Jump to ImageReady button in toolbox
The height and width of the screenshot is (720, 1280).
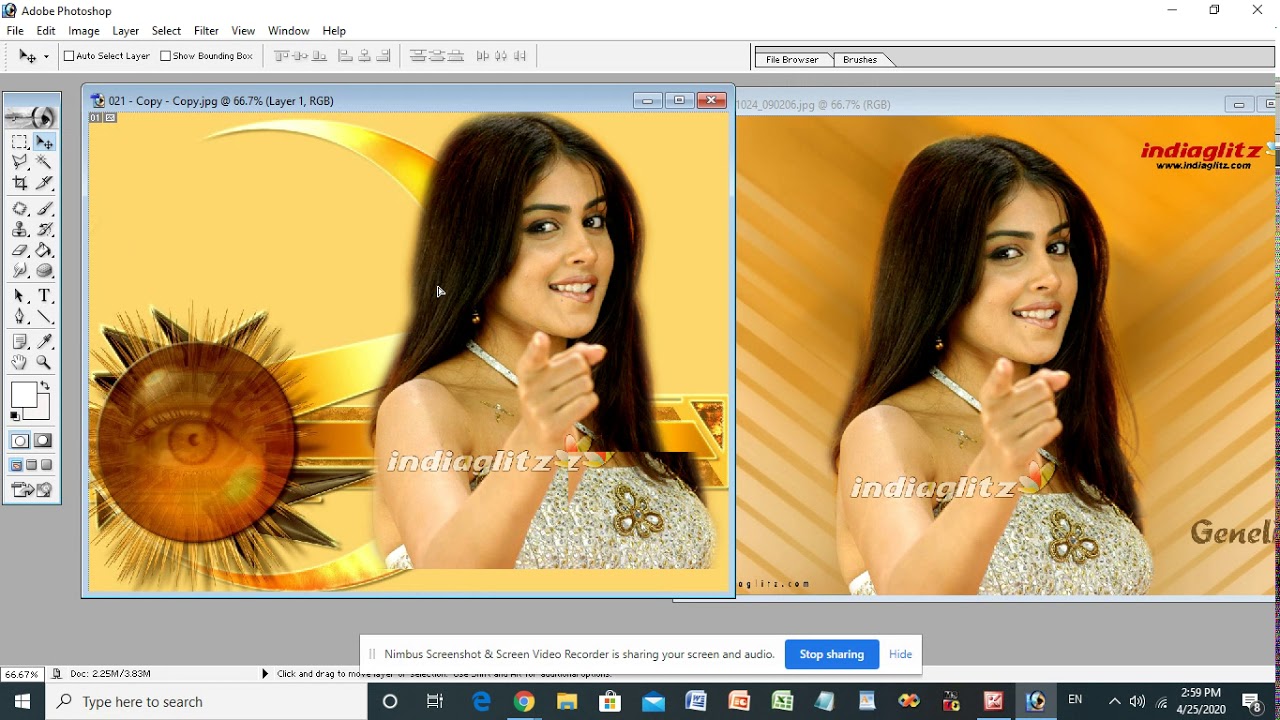[32, 489]
